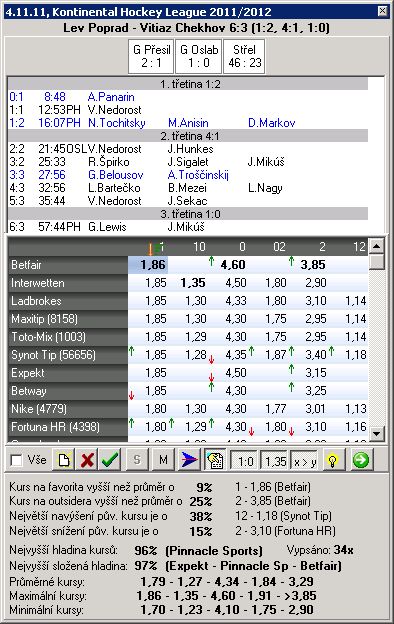This screenshot has height=624, width=394.
Task: Click the R.Špirko goal scorer
Action: point(109,162)
